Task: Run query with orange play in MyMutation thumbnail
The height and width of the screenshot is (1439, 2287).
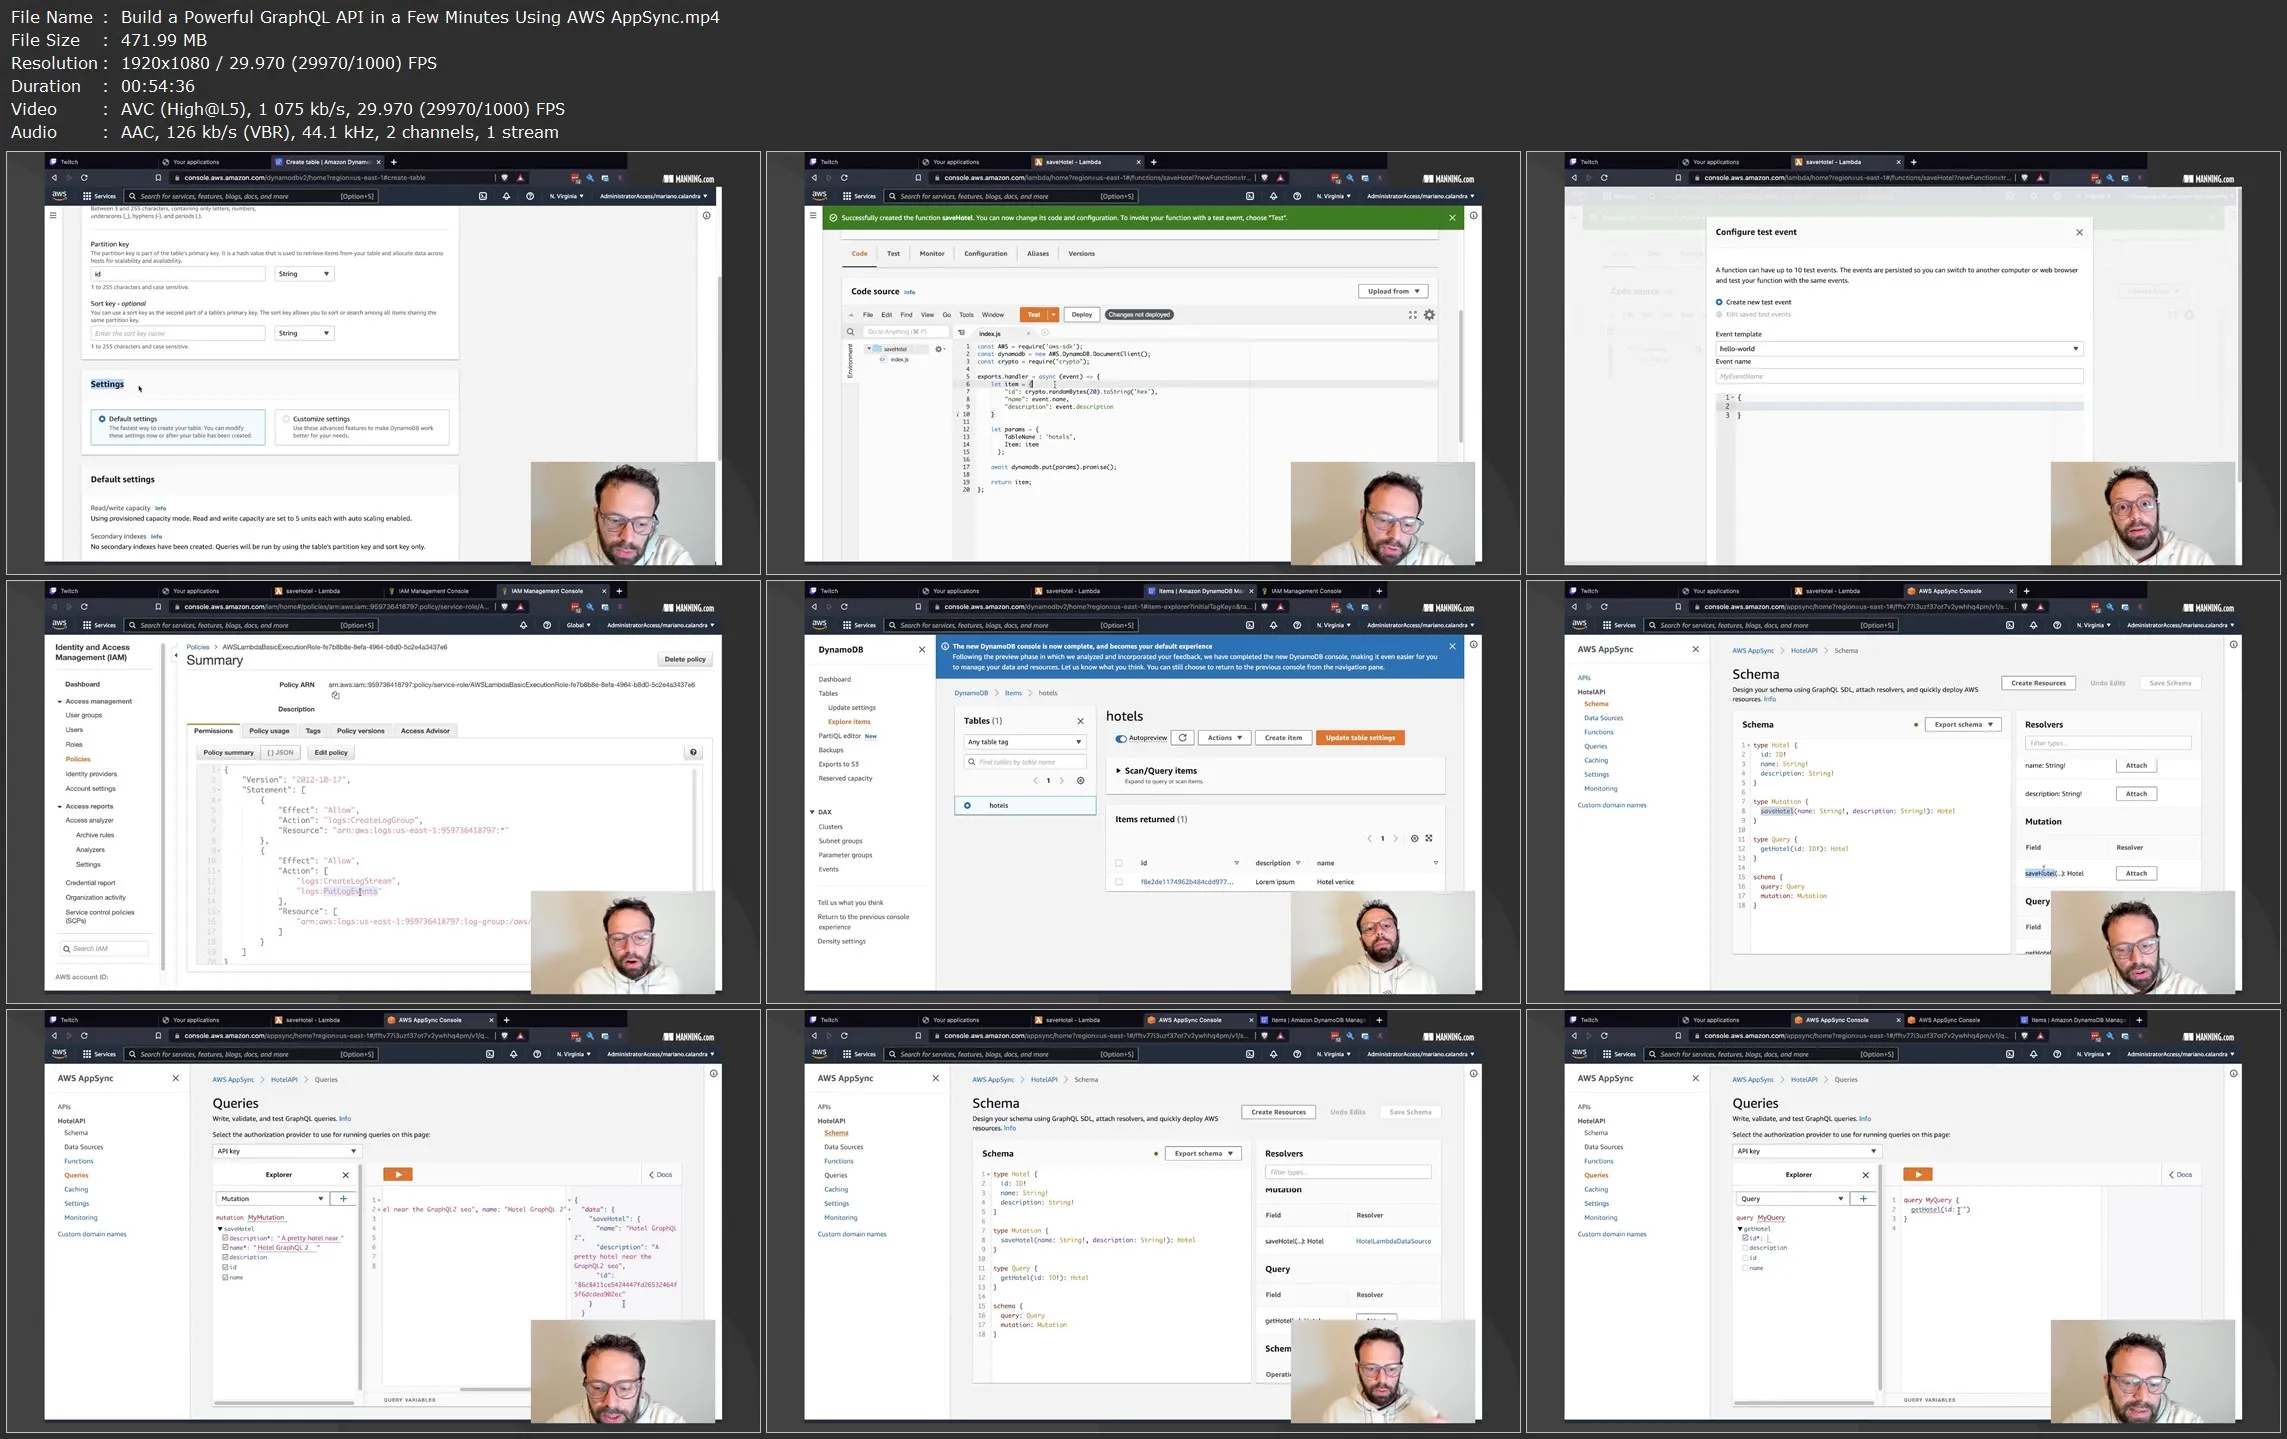Action: [397, 1174]
